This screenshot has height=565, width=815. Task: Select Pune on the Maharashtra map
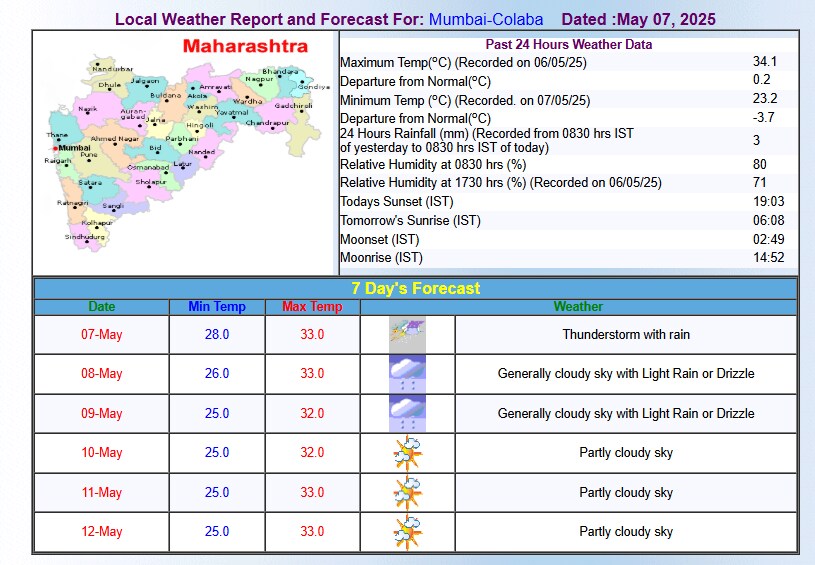[88, 156]
